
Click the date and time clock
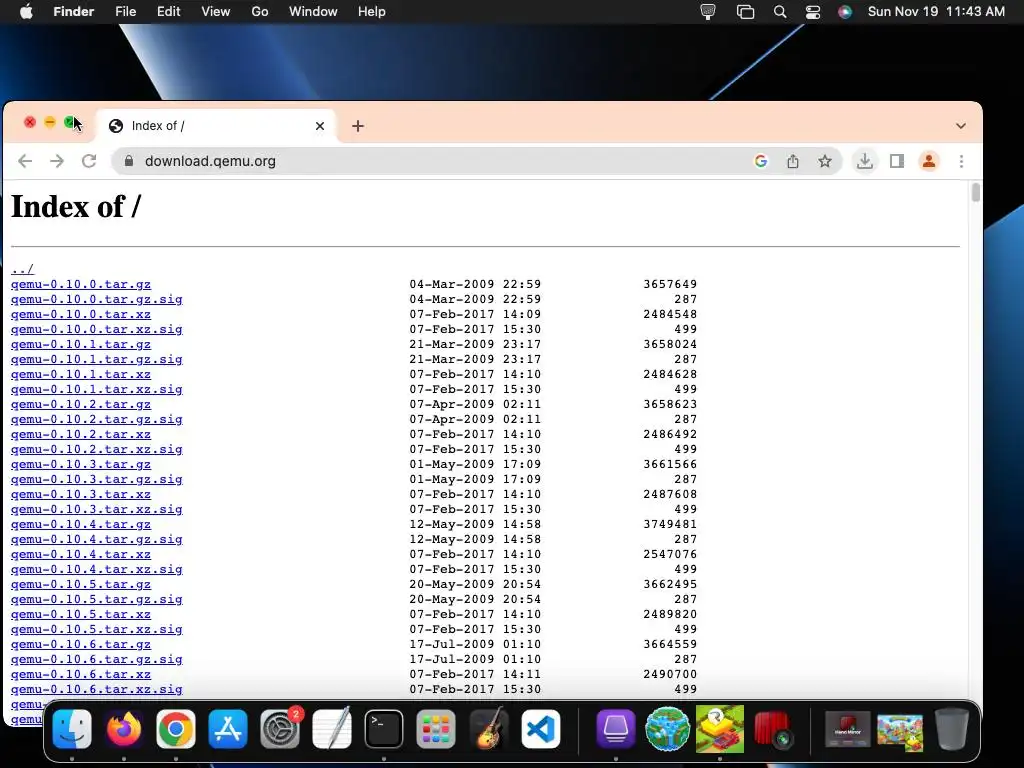coord(936,12)
